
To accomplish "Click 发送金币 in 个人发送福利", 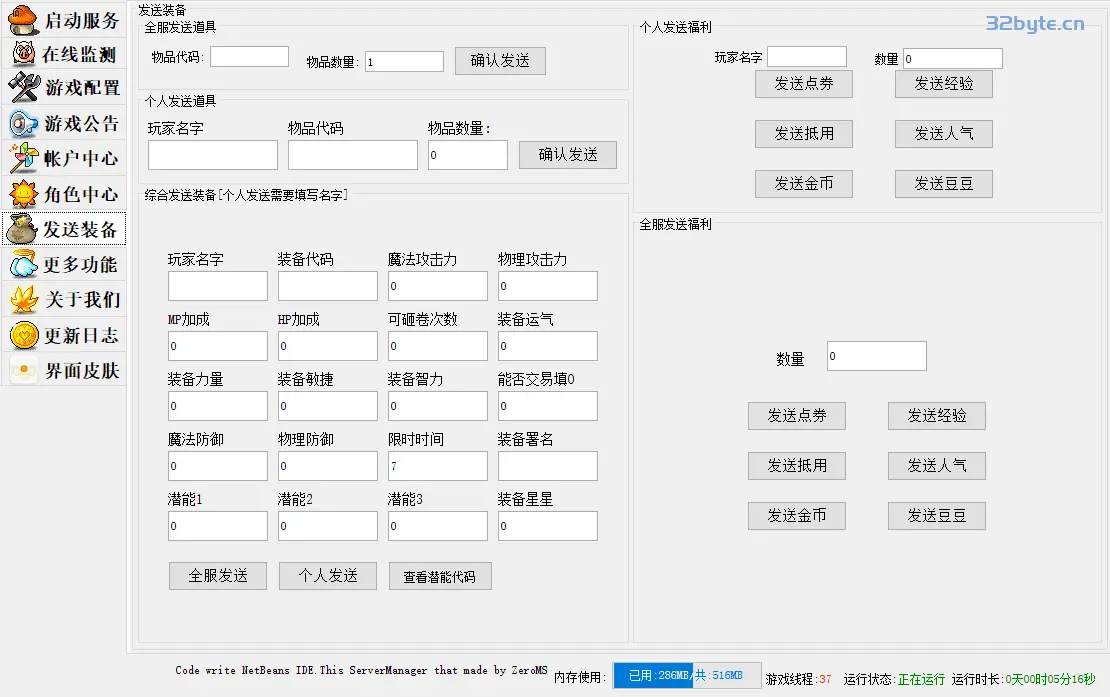I will click(803, 184).
